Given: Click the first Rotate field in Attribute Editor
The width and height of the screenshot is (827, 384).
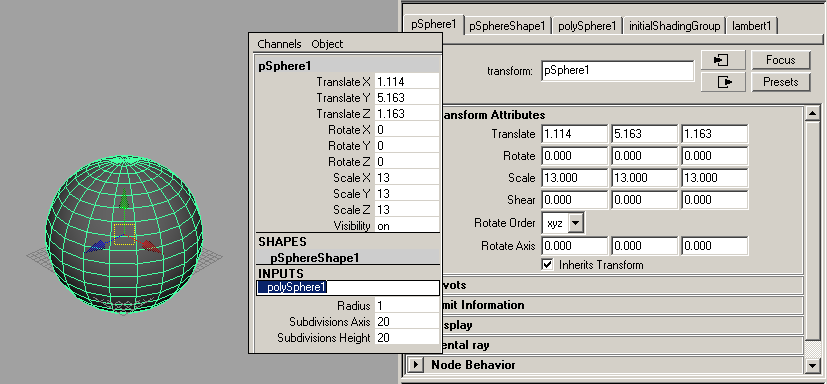Looking at the screenshot, I should point(574,156).
